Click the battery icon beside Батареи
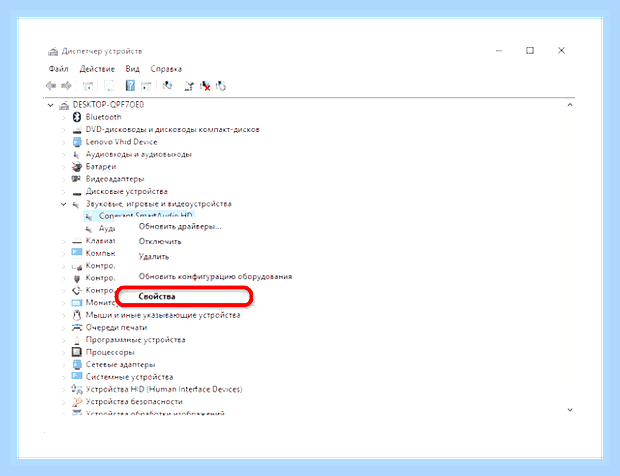This screenshot has height=476, width=620. 76,166
